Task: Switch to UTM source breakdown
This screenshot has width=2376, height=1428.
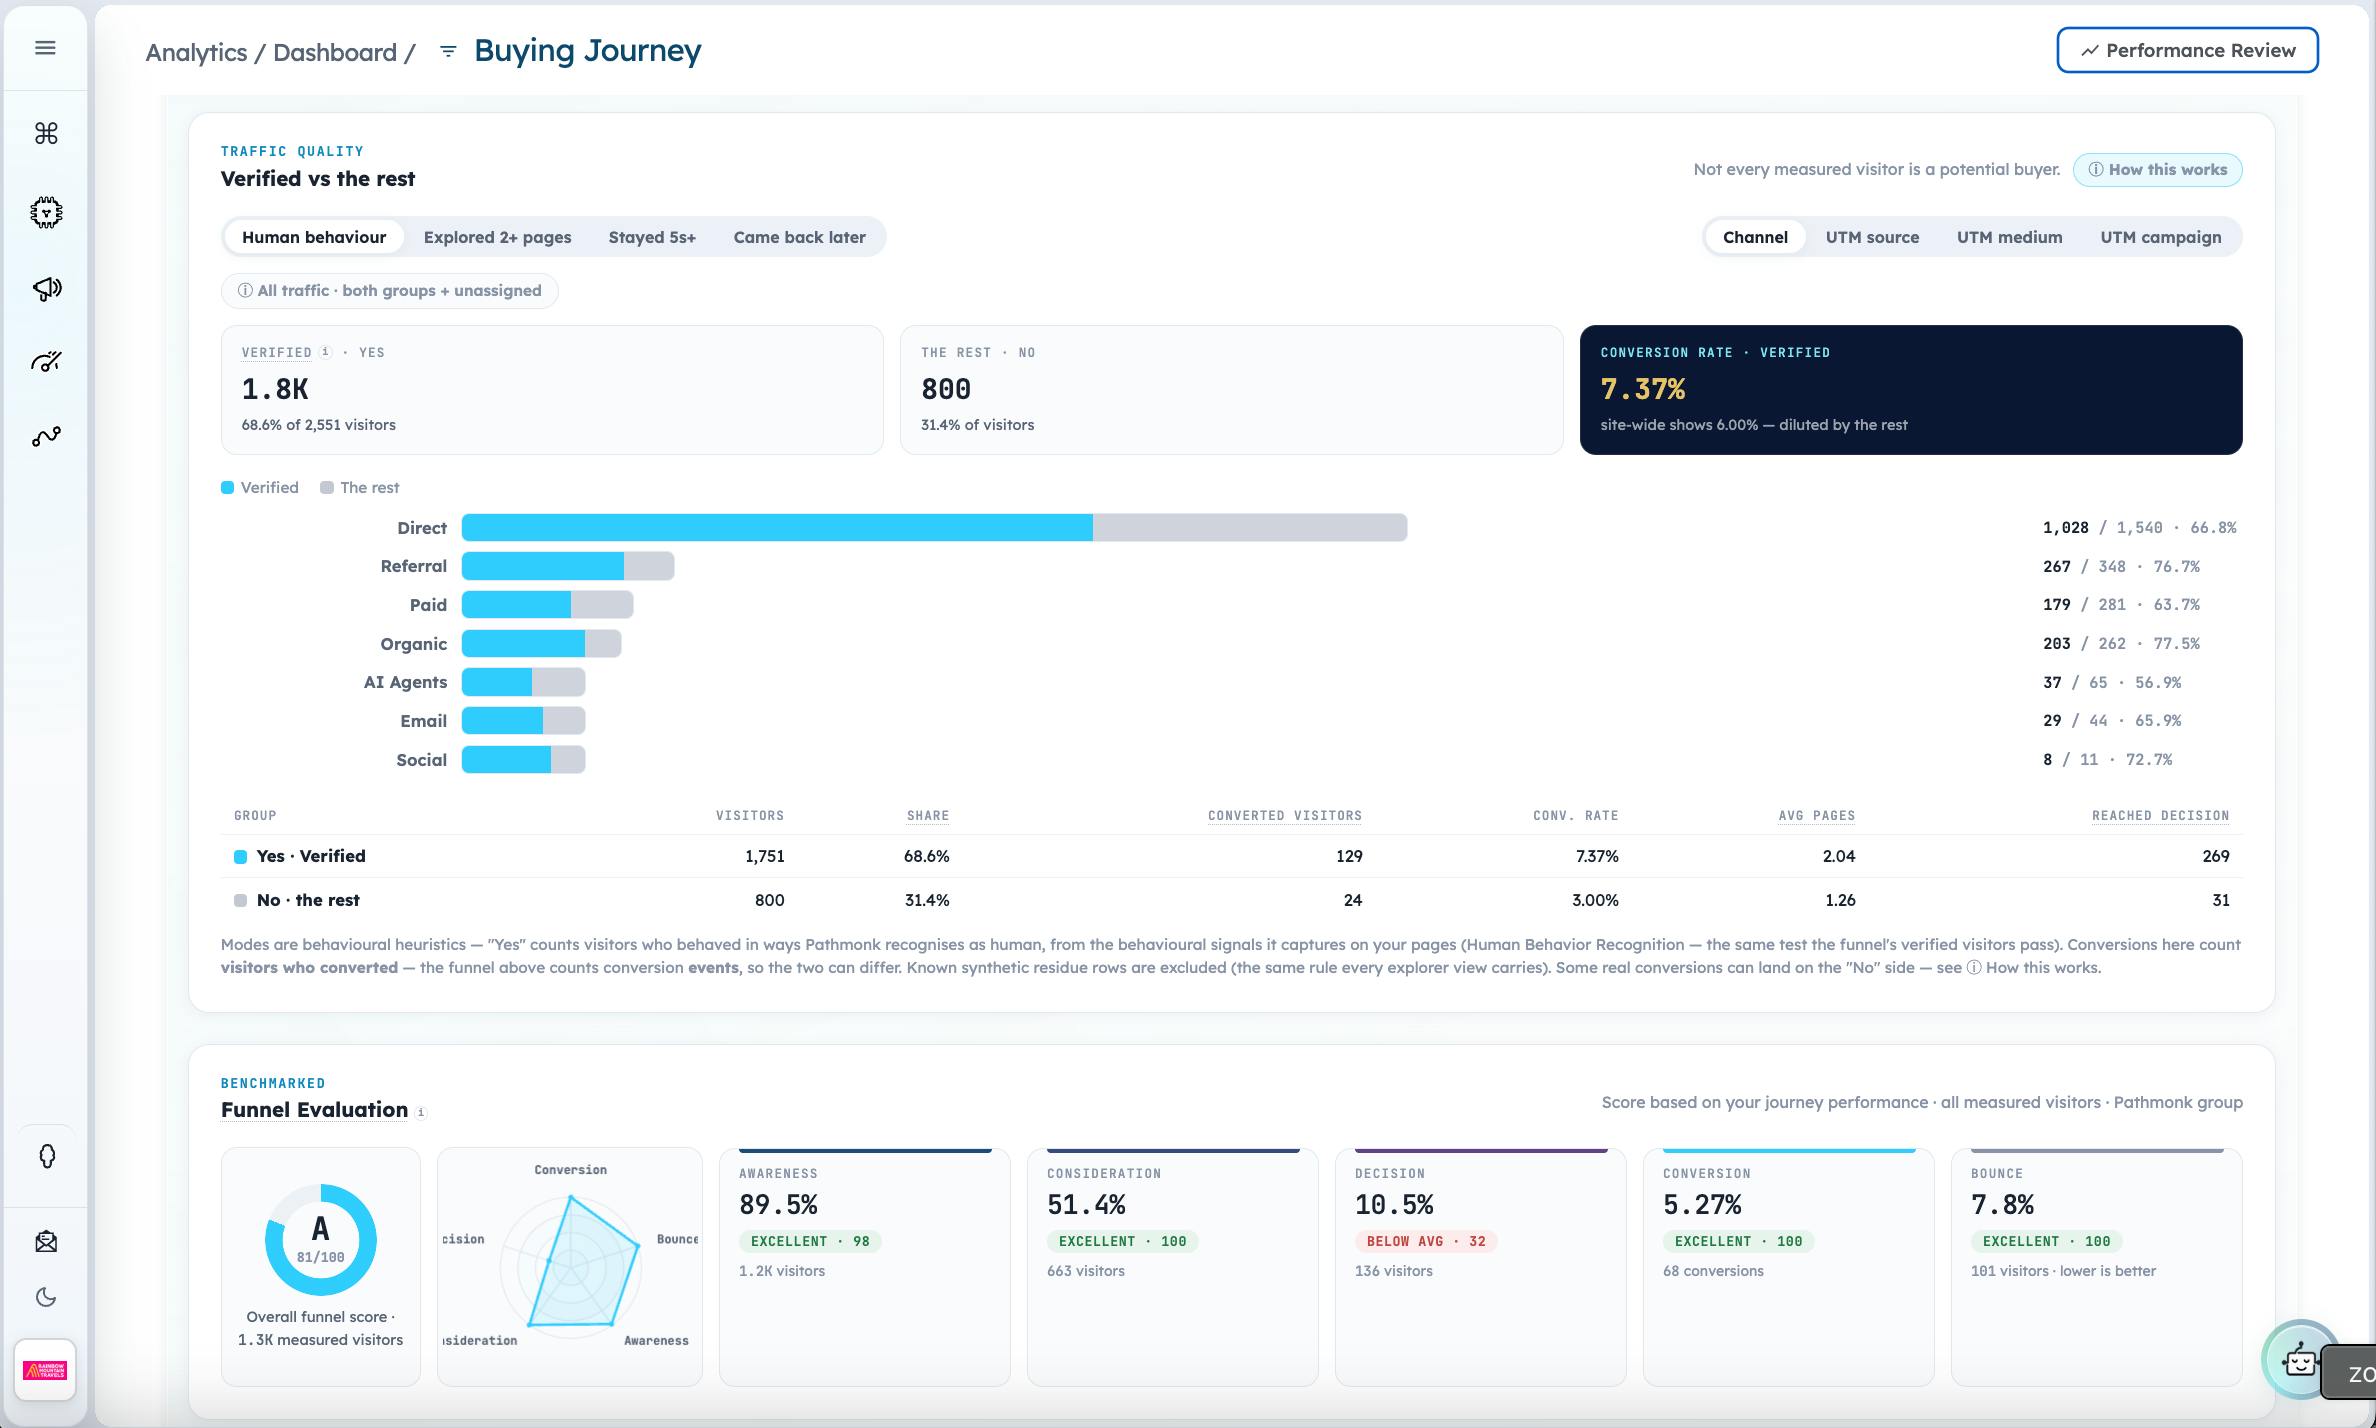Action: 1872,237
